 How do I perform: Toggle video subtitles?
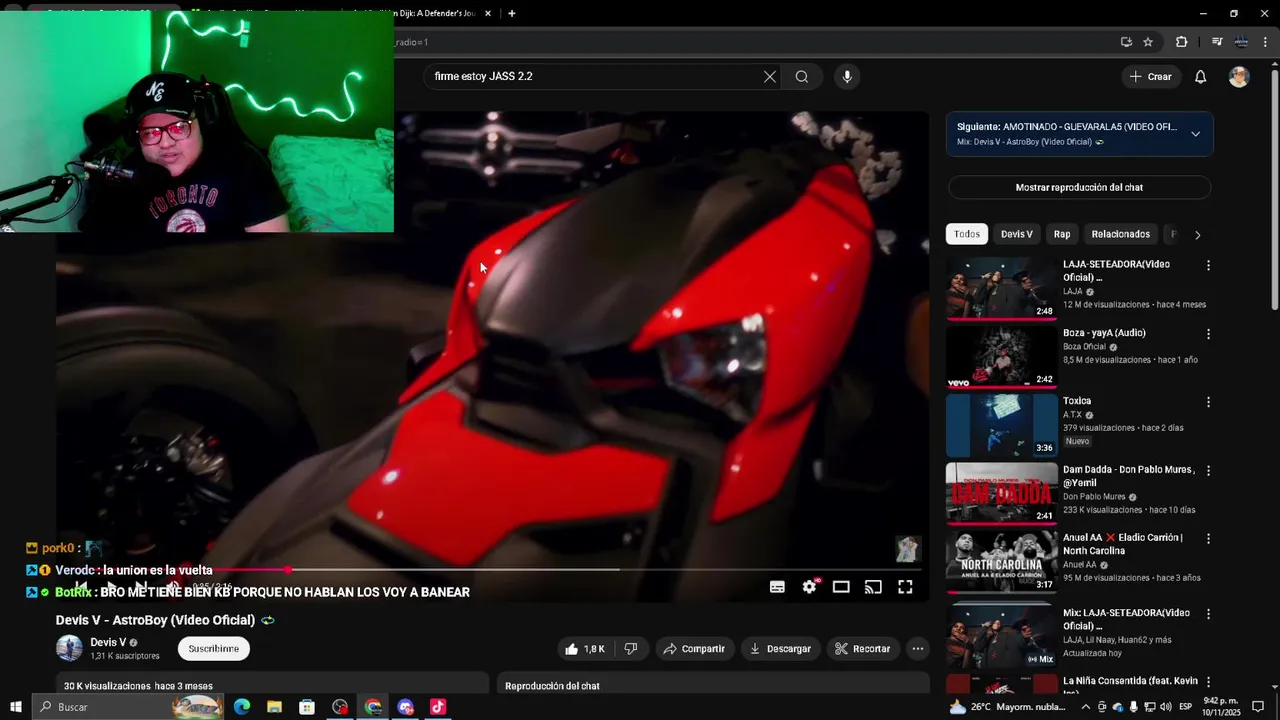[777, 587]
